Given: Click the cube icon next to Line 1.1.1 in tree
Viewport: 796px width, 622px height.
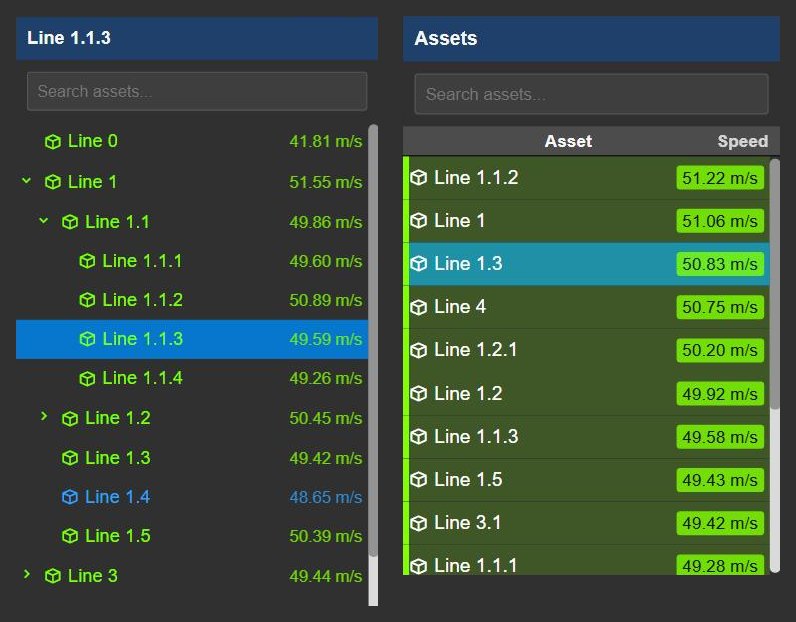Looking at the screenshot, I should 87,261.
